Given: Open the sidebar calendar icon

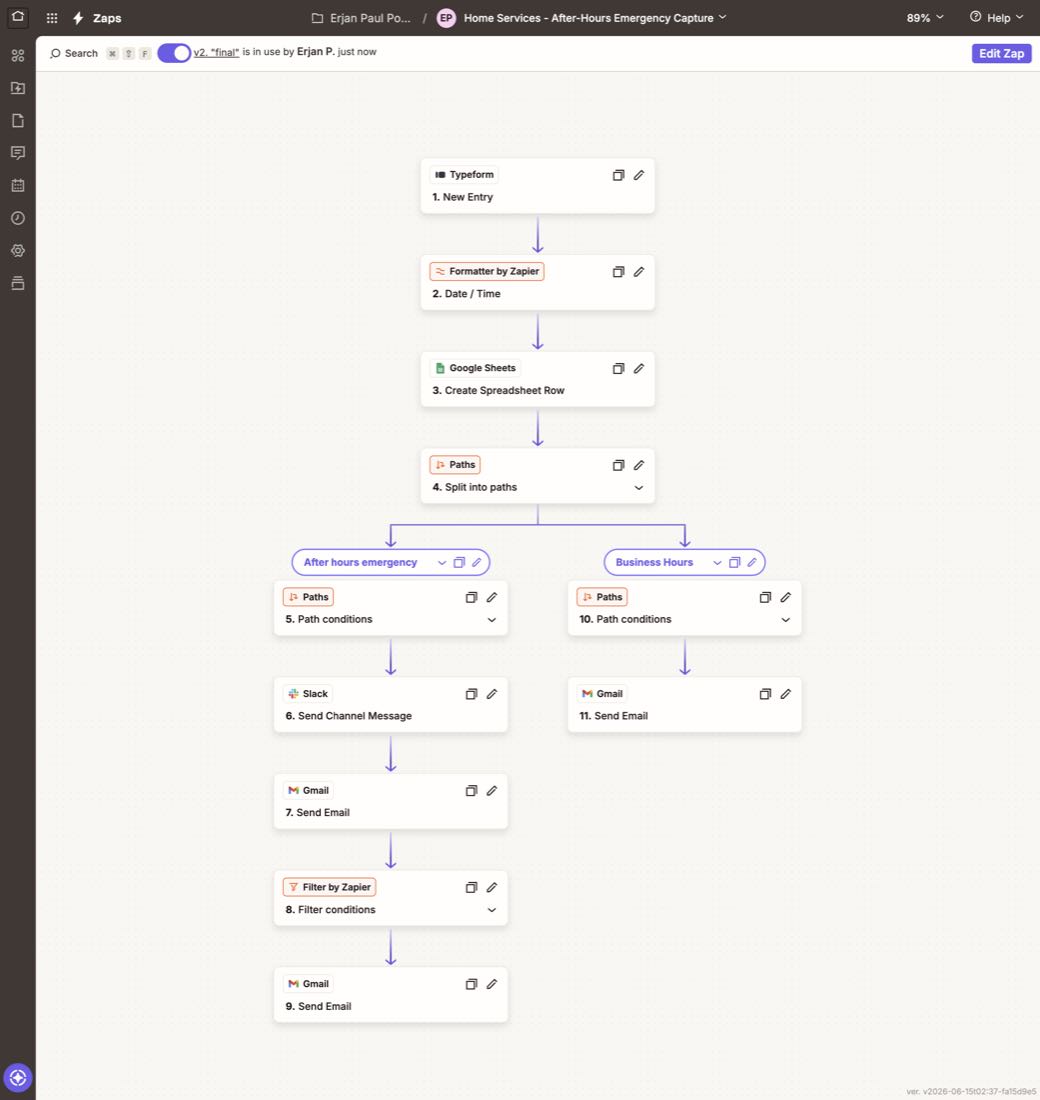Looking at the screenshot, I should [18, 185].
